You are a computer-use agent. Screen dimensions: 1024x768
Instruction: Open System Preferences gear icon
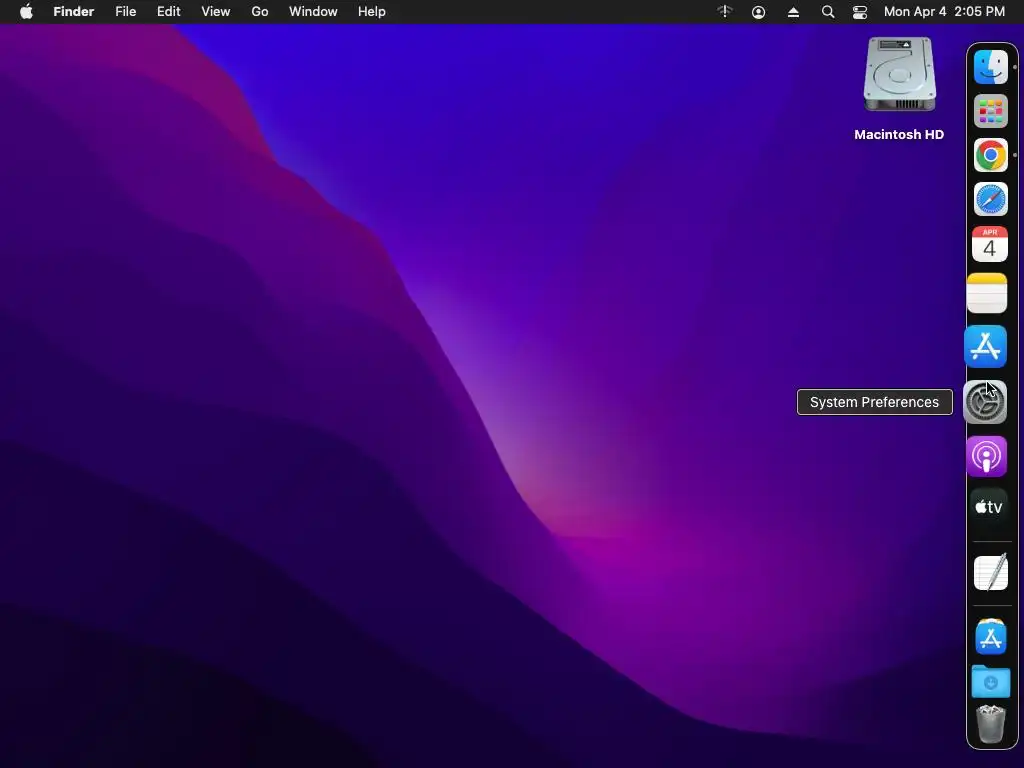click(x=985, y=402)
